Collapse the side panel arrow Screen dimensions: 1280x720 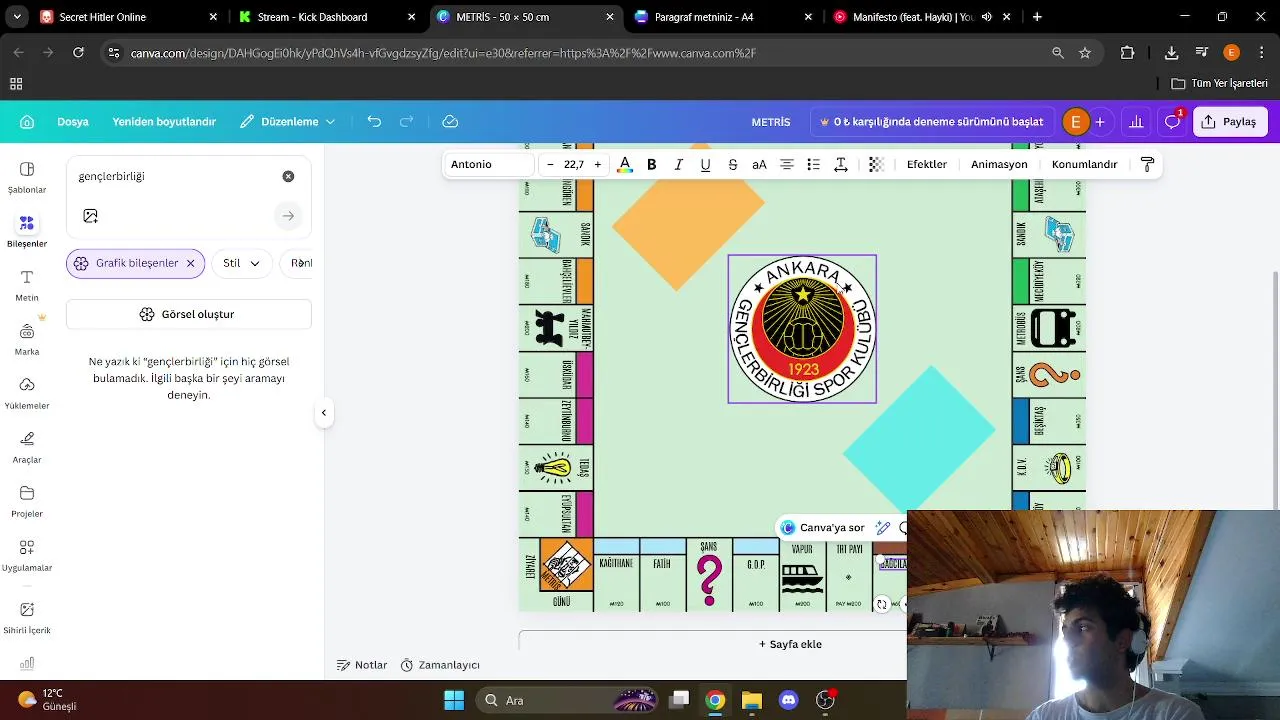point(324,412)
